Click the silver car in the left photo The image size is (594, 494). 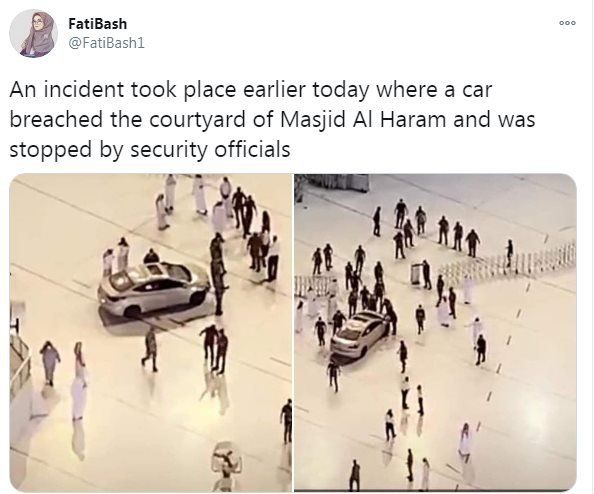(x=153, y=289)
